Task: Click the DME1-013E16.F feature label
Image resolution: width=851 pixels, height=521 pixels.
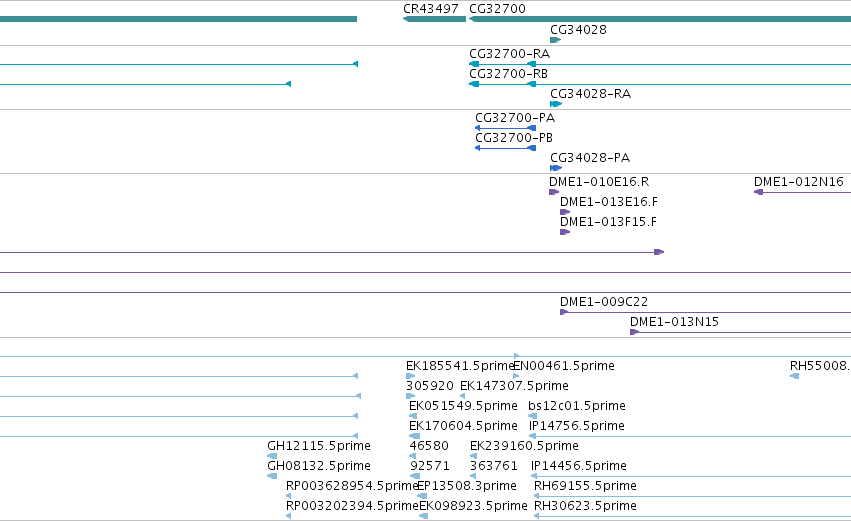Action: click(x=608, y=202)
